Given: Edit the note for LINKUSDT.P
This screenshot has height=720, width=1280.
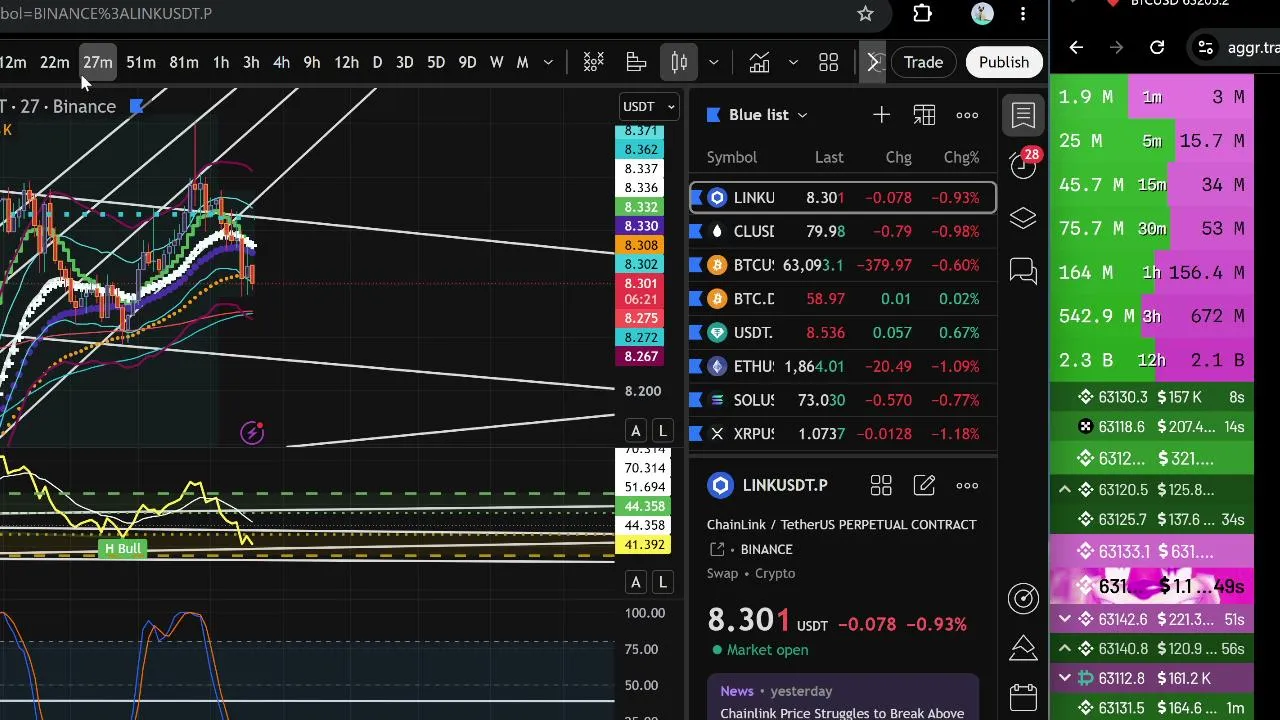Looking at the screenshot, I should pyautogui.click(x=924, y=486).
